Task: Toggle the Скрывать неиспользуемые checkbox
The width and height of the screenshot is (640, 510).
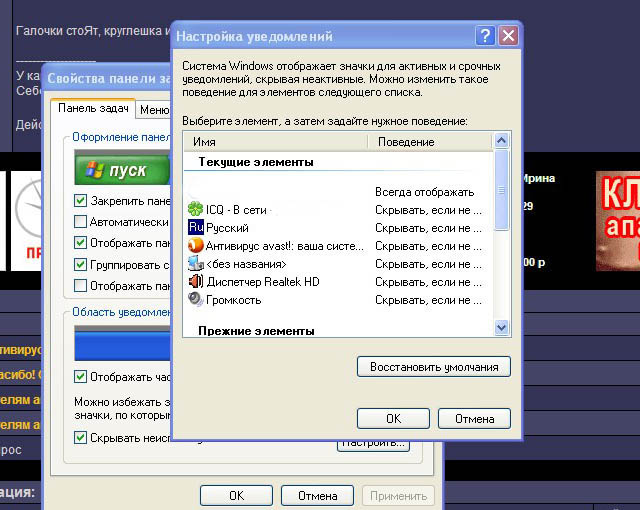Action: point(81,438)
